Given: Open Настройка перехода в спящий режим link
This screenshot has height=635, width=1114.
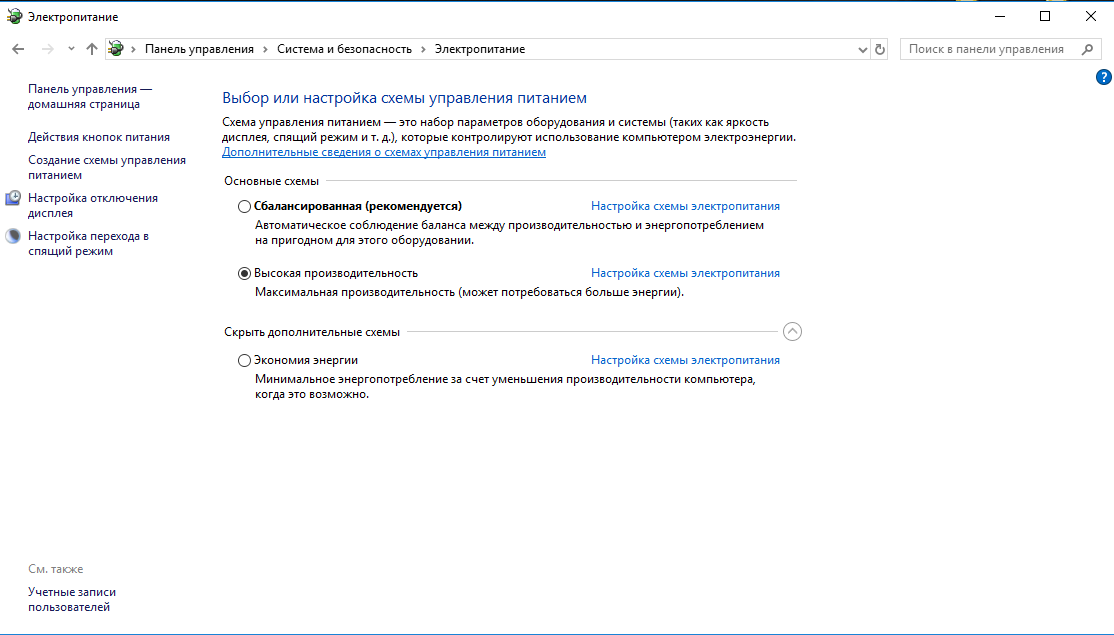Looking at the screenshot, I should (88, 243).
